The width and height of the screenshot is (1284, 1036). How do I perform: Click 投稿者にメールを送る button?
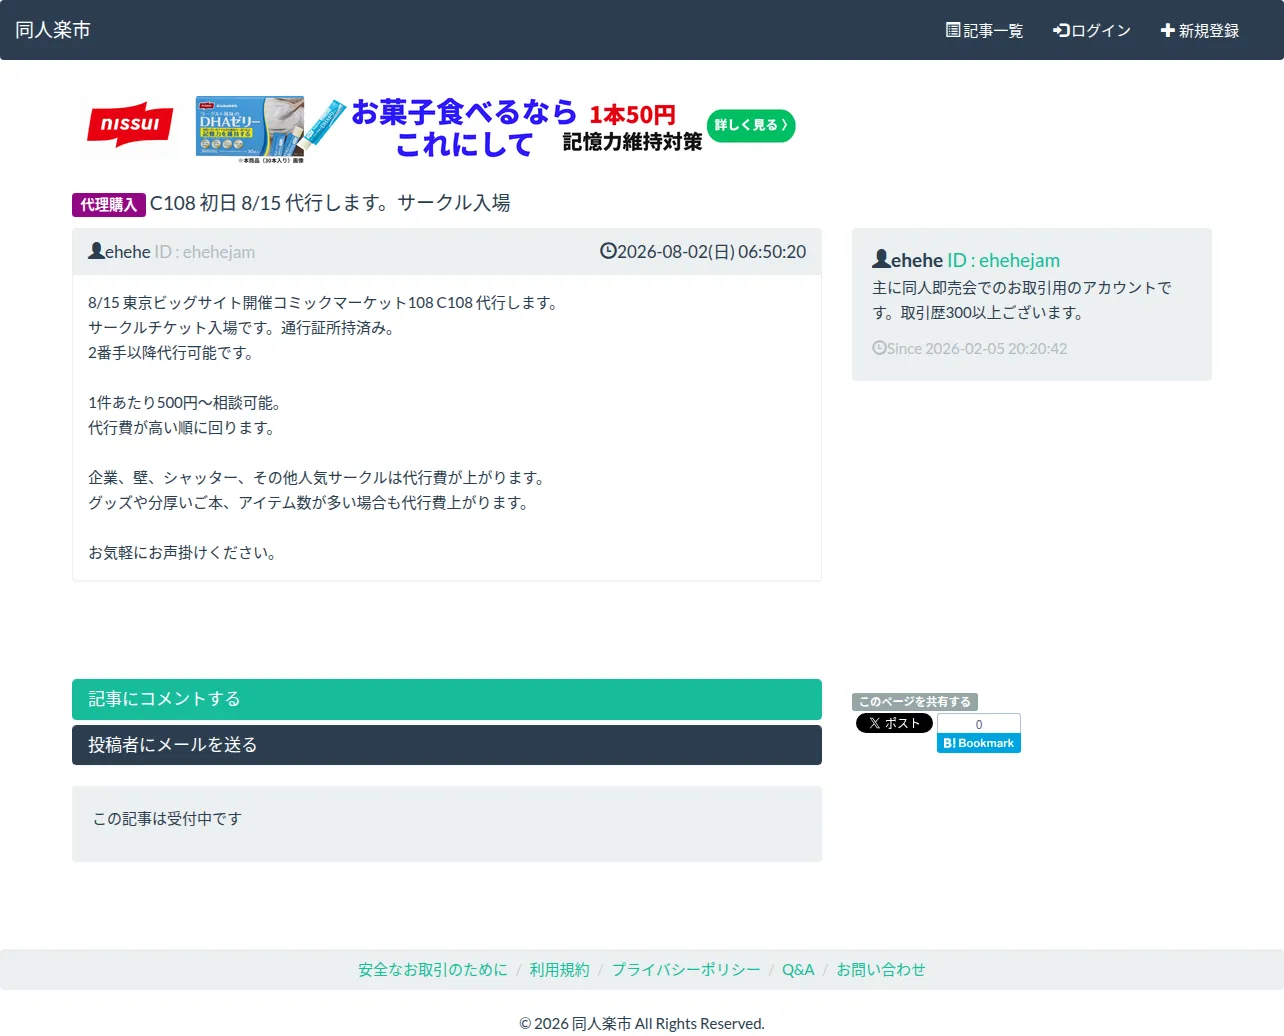(447, 745)
